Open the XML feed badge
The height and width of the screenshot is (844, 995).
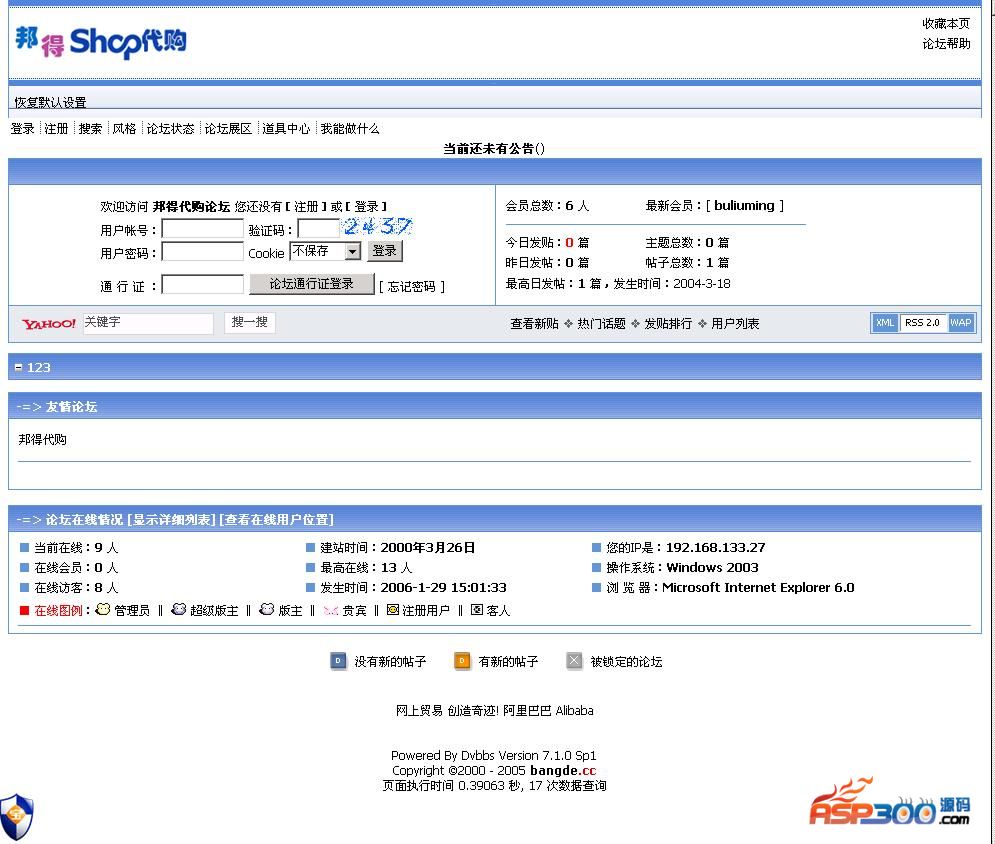885,323
